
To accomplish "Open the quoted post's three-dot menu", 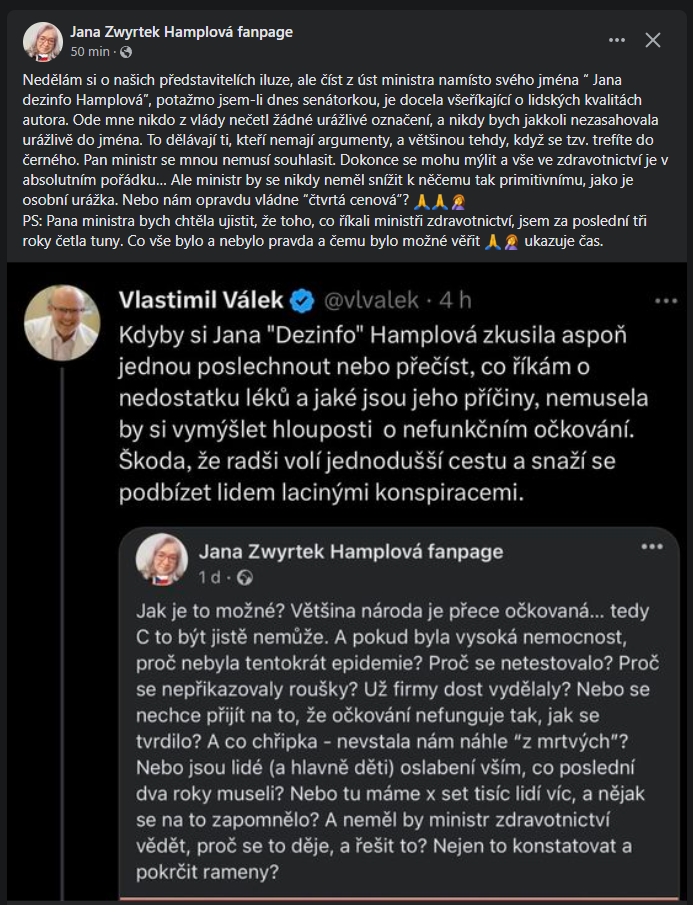I will tap(652, 547).
